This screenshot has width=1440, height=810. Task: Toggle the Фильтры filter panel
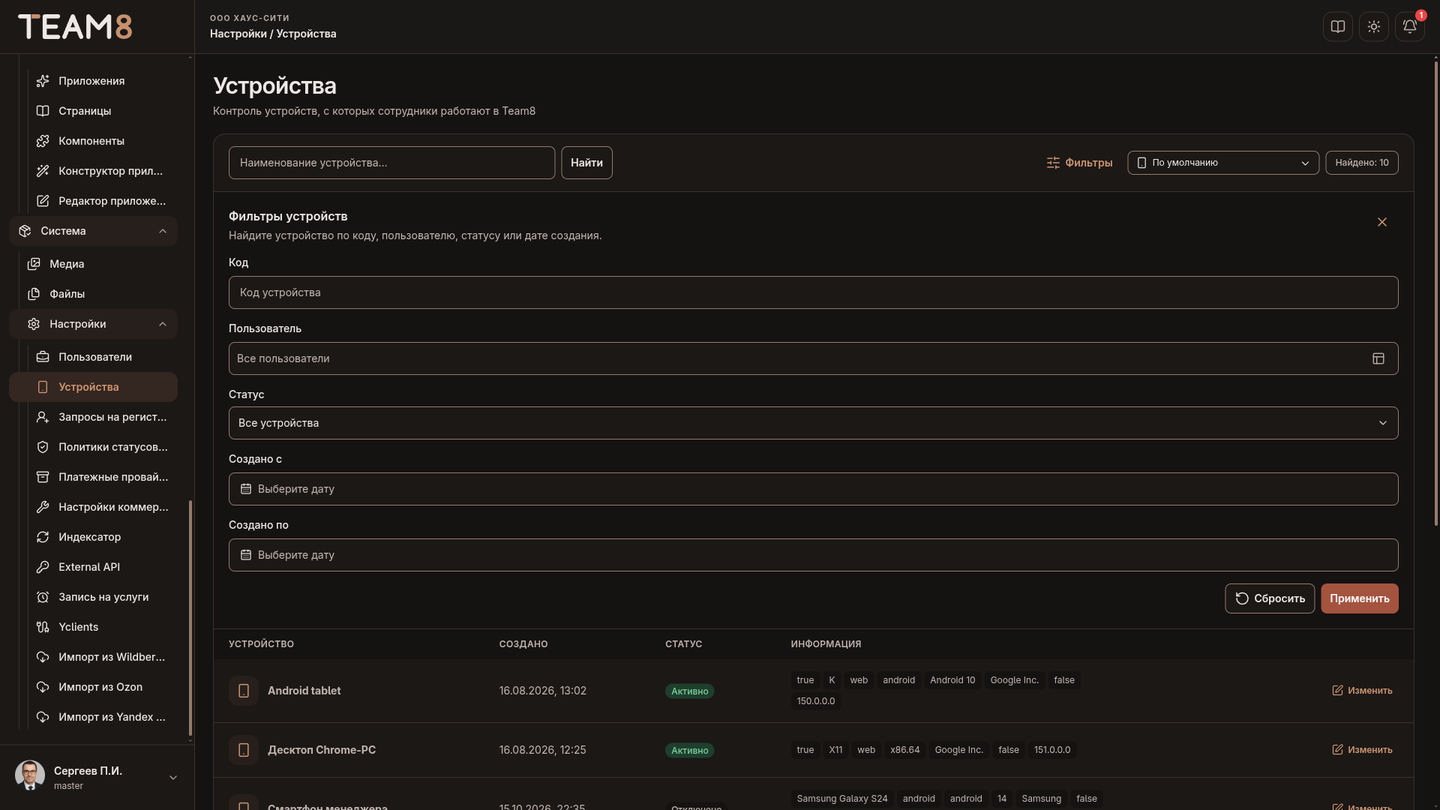pos(1079,163)
